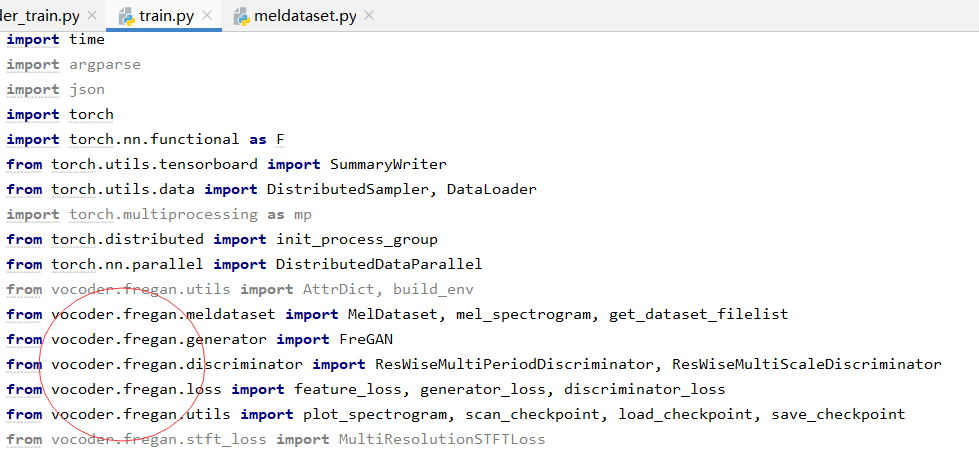Viewport: 979px width, 454px height.
Task: Switch to the der_train.py tab
Action: click(x=38, y=16)
